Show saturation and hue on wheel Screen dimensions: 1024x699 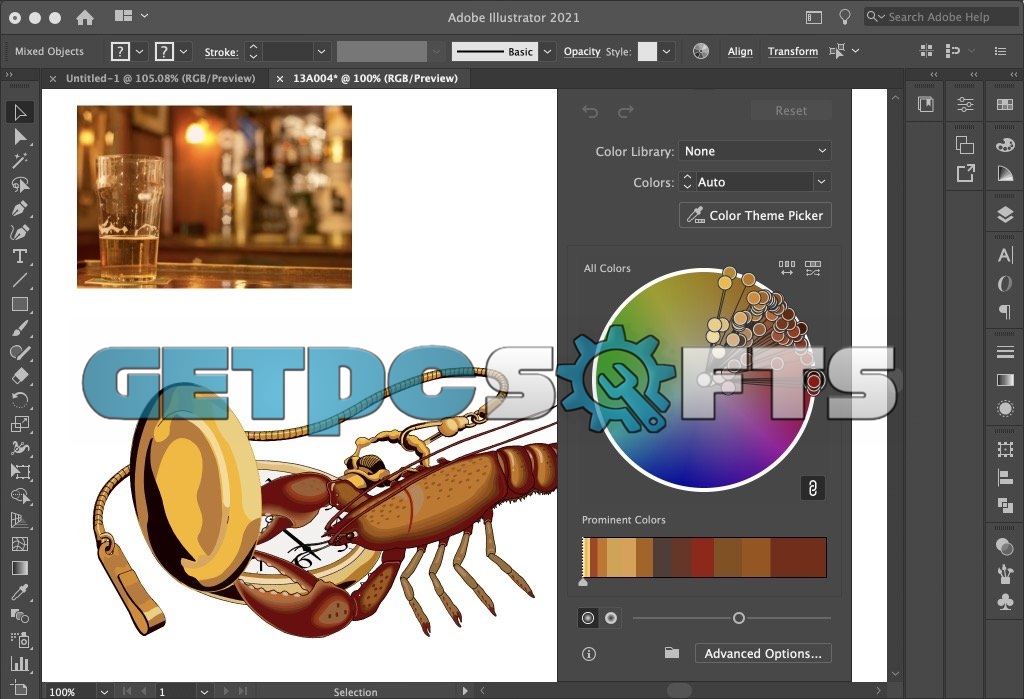coord(588,617)
